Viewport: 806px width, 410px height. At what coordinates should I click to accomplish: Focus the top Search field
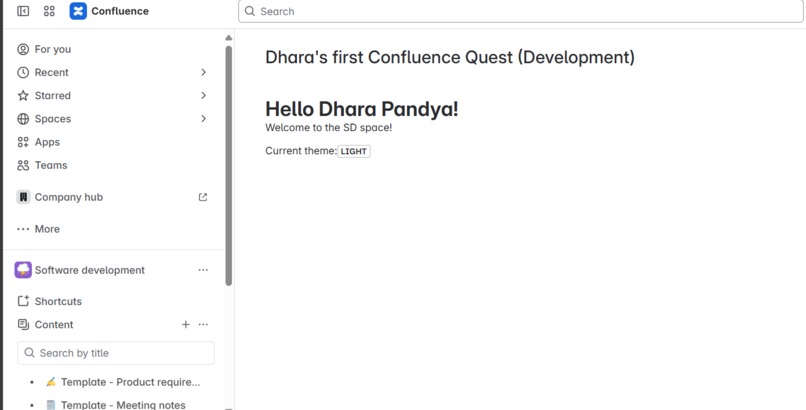(521, 11)
